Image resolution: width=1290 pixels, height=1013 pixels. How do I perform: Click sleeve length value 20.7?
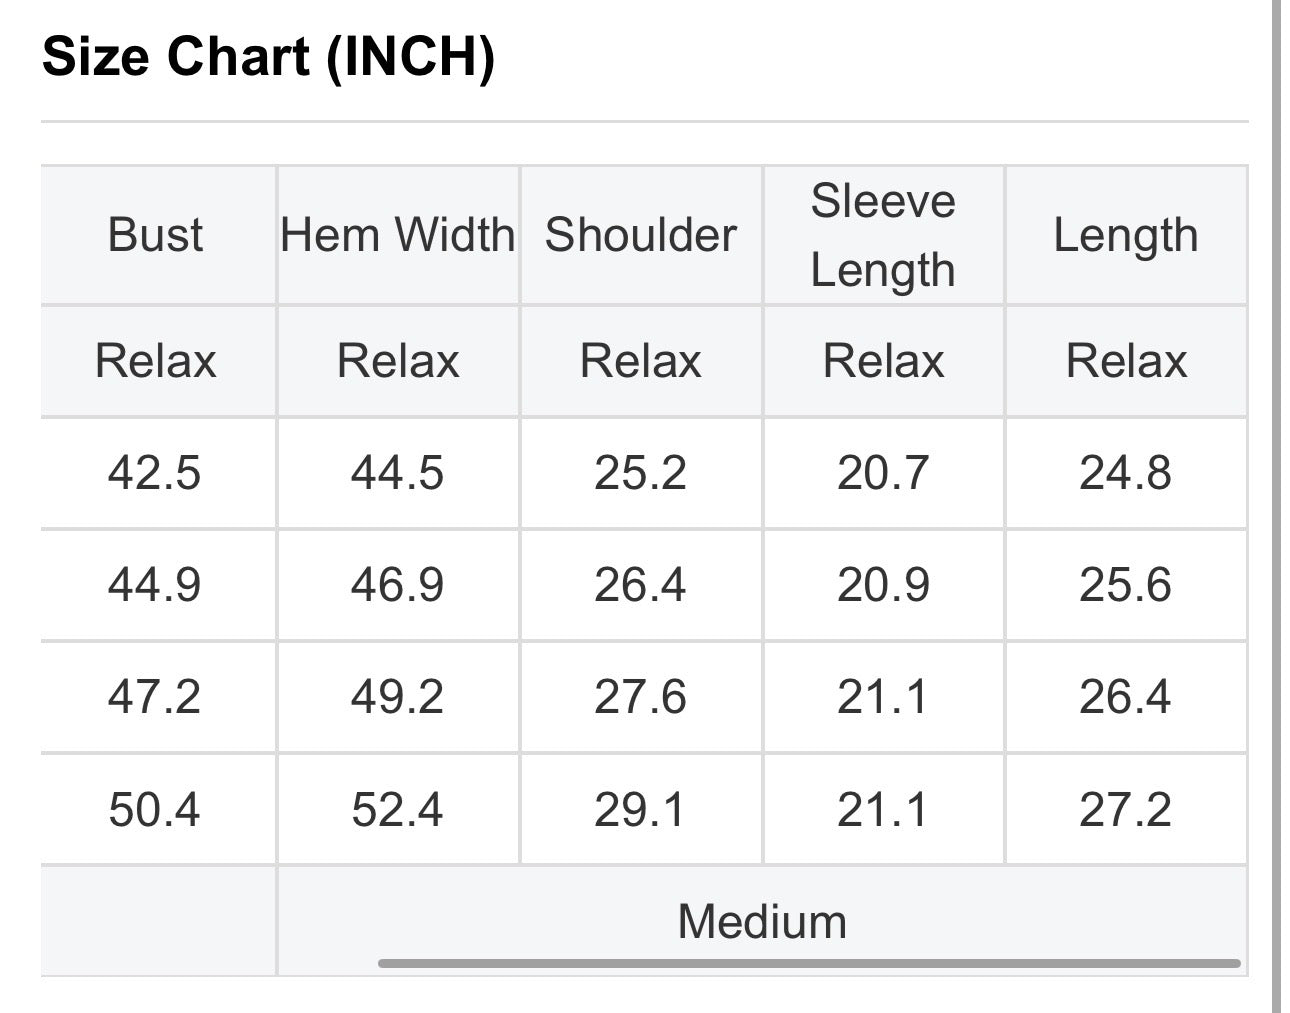click(883, 472)
